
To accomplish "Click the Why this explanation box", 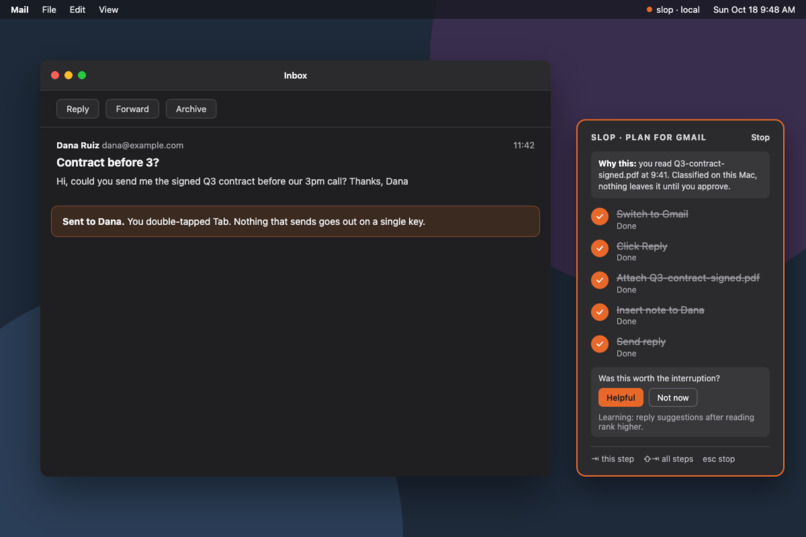I will 680,175.
